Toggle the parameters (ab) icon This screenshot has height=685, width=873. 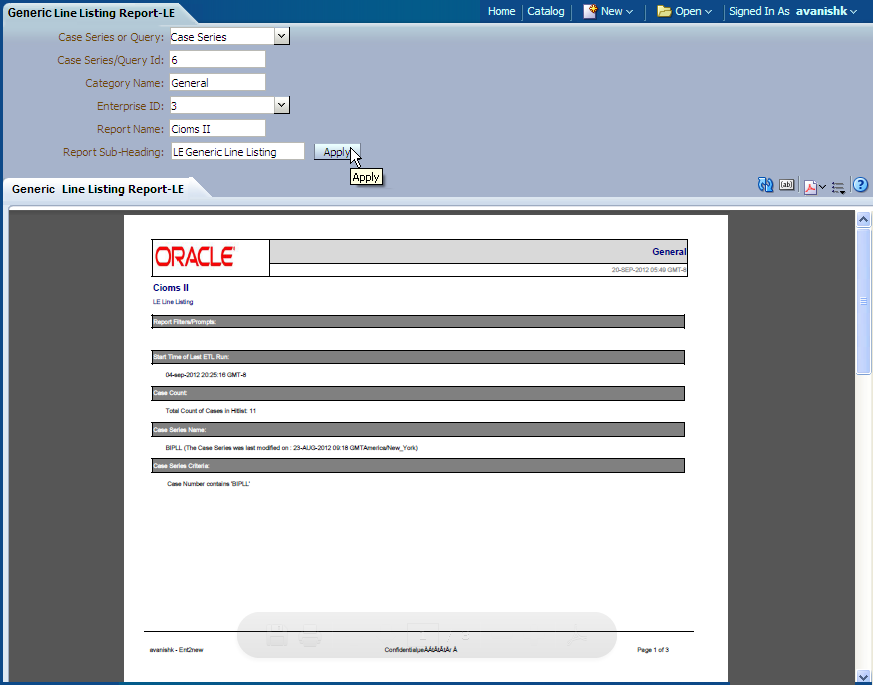(x=787, y=184)
